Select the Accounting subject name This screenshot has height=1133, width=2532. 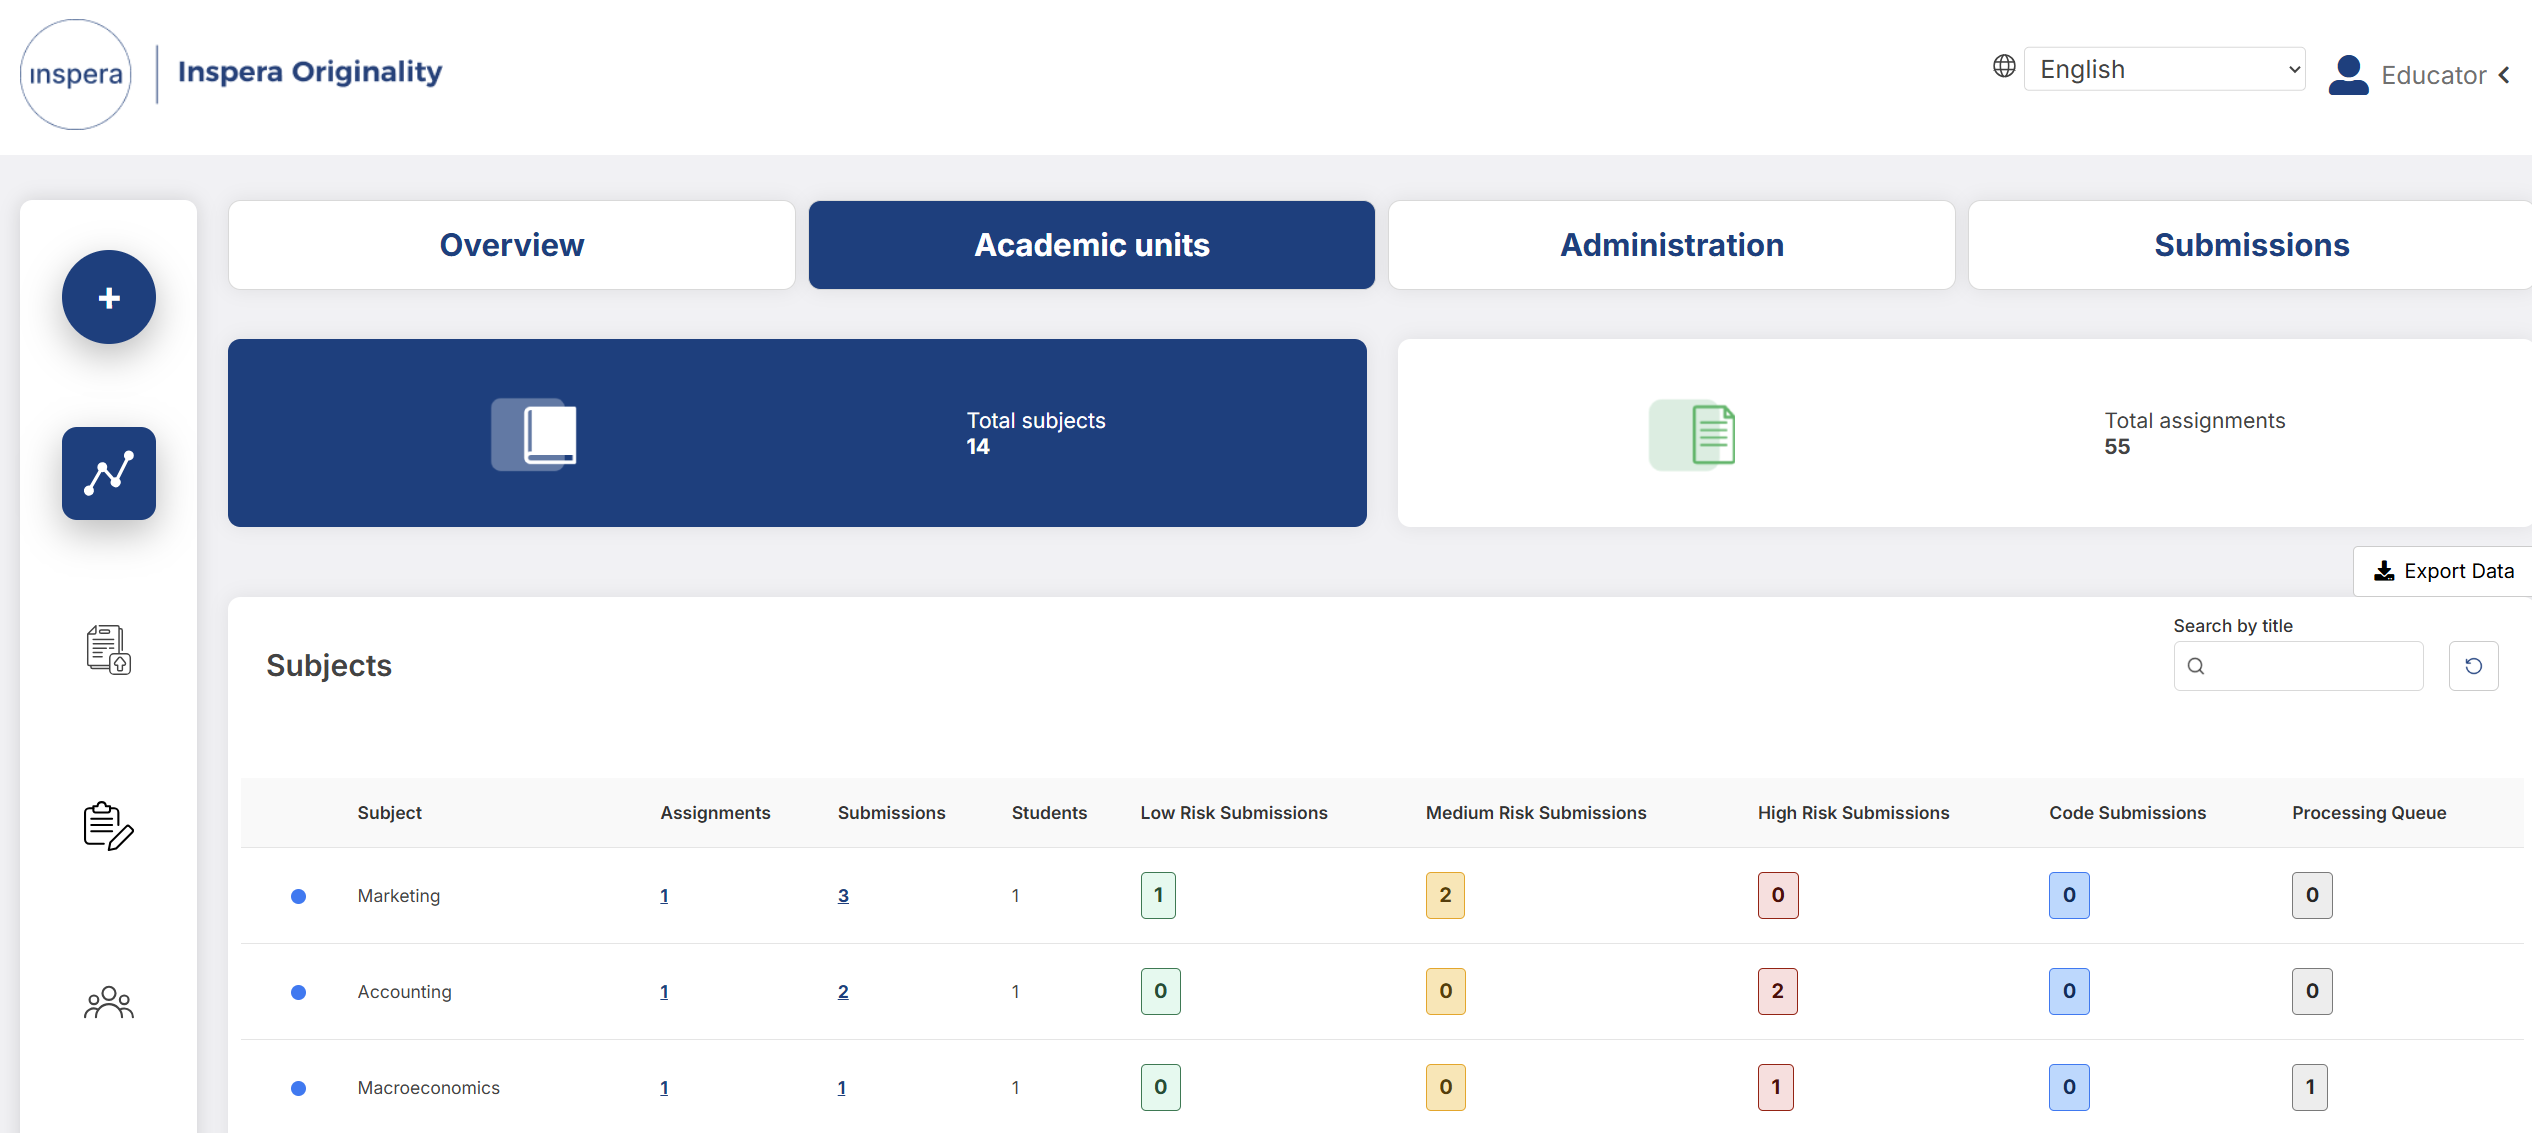pos(404,992)
